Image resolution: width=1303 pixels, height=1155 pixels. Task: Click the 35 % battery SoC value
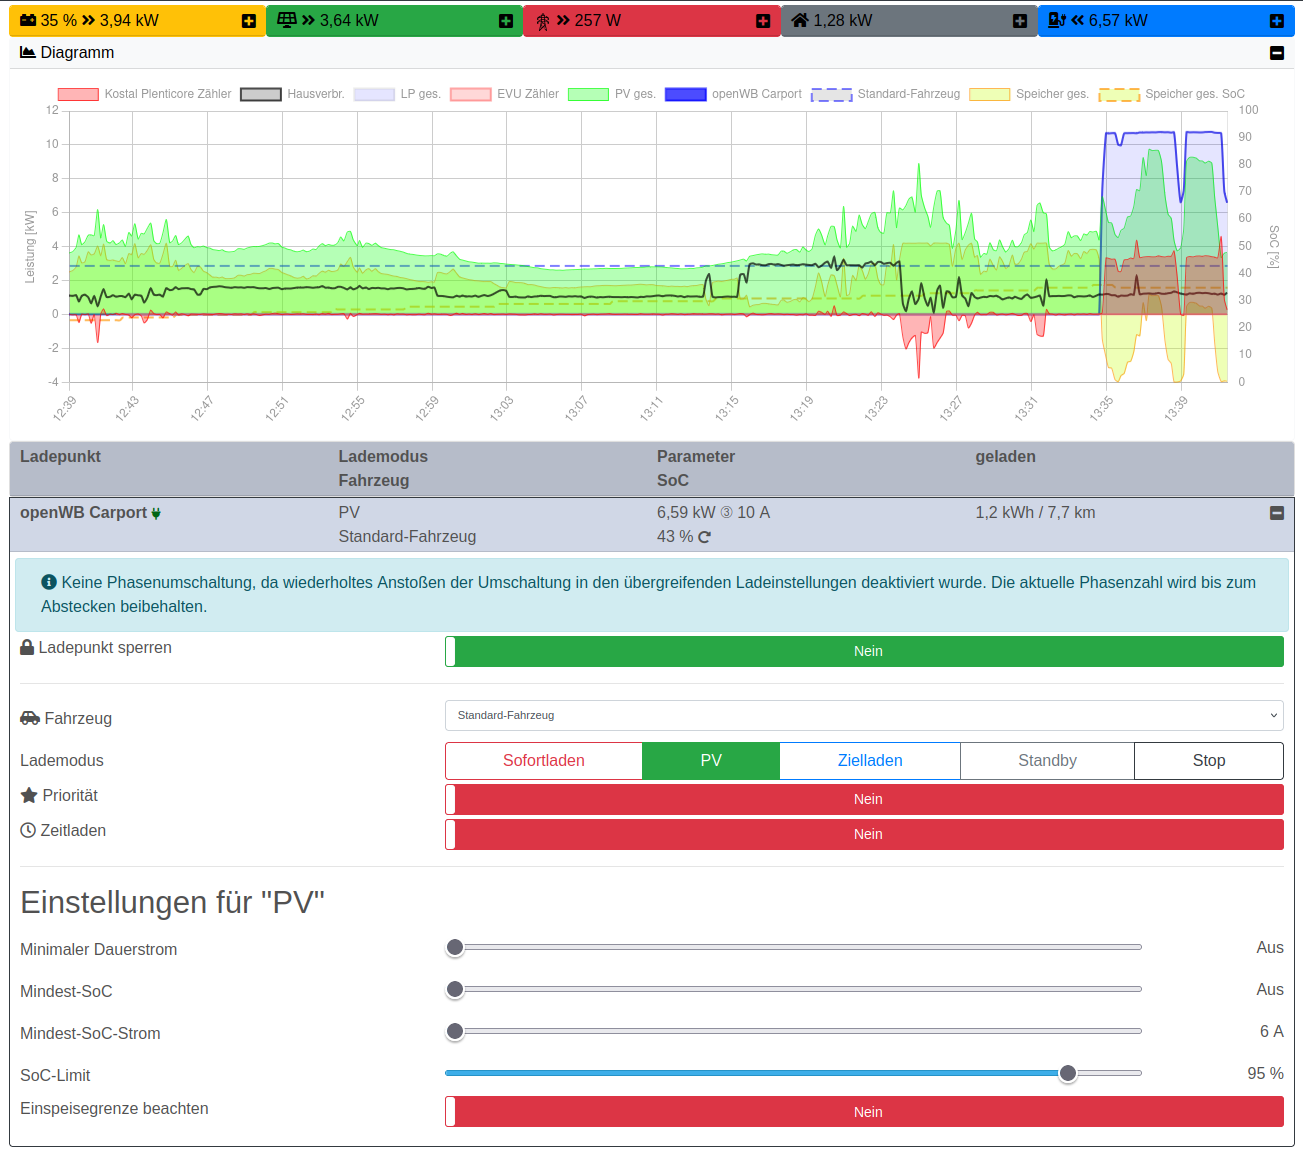coord(59,20)
